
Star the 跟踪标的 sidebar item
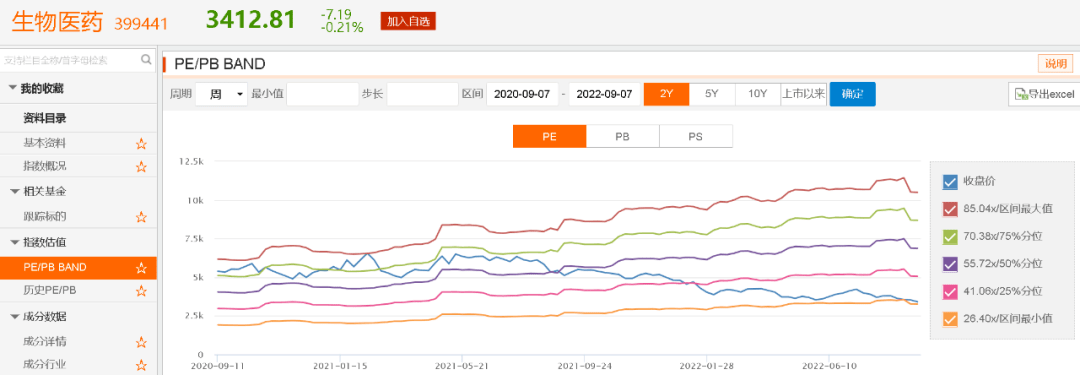coord(141,216)
